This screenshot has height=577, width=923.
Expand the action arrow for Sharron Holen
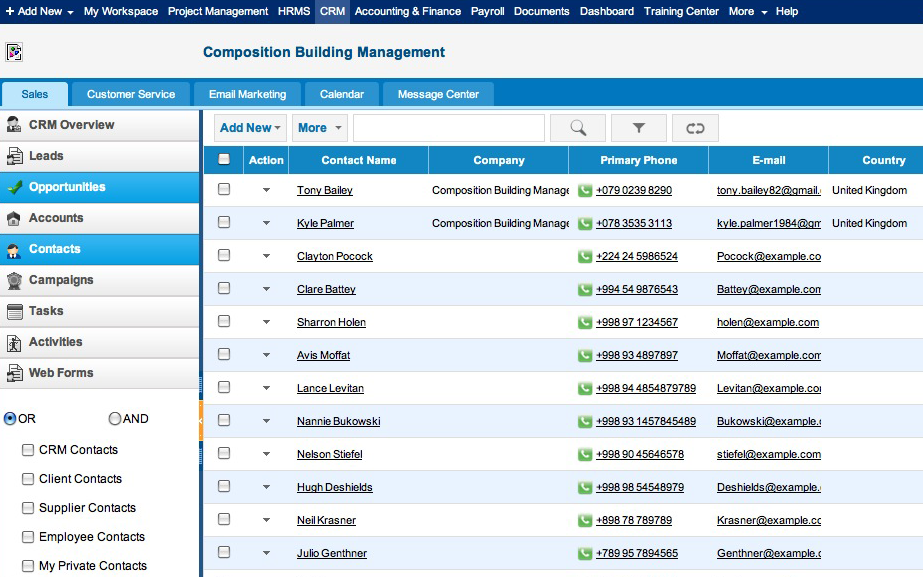[x=266, y=322]
